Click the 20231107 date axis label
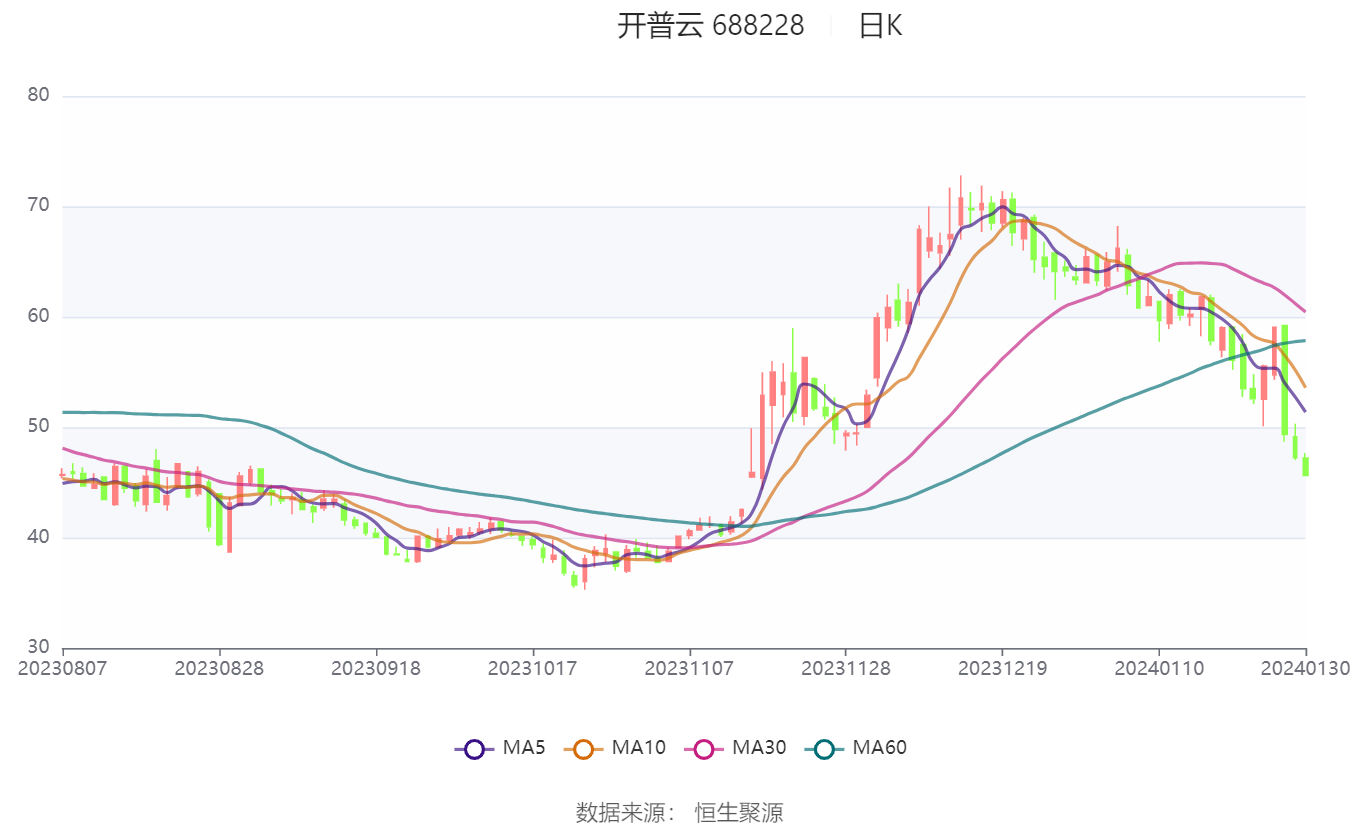This screenshot has width=1360, height=828. 689,668
